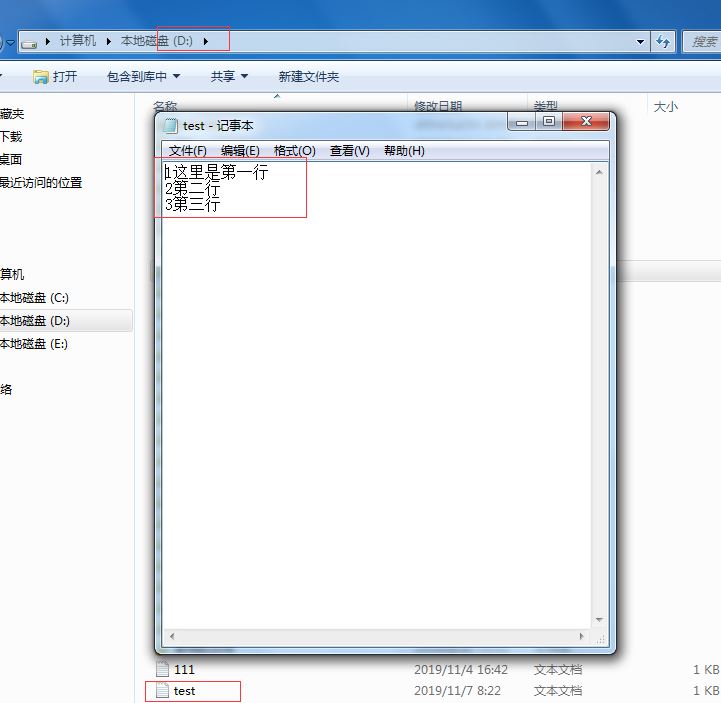Expand arrow before 计算机 breadcrumb

[x=47, y=41]
